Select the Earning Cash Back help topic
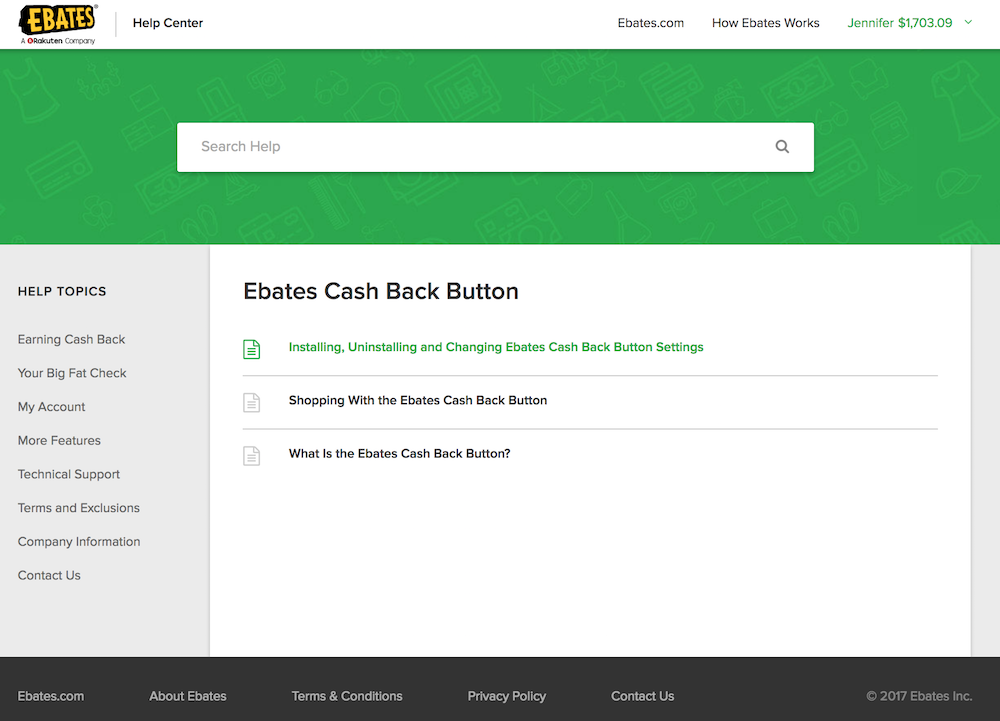This screenshot has height=721, width=1000. (71, 339)
